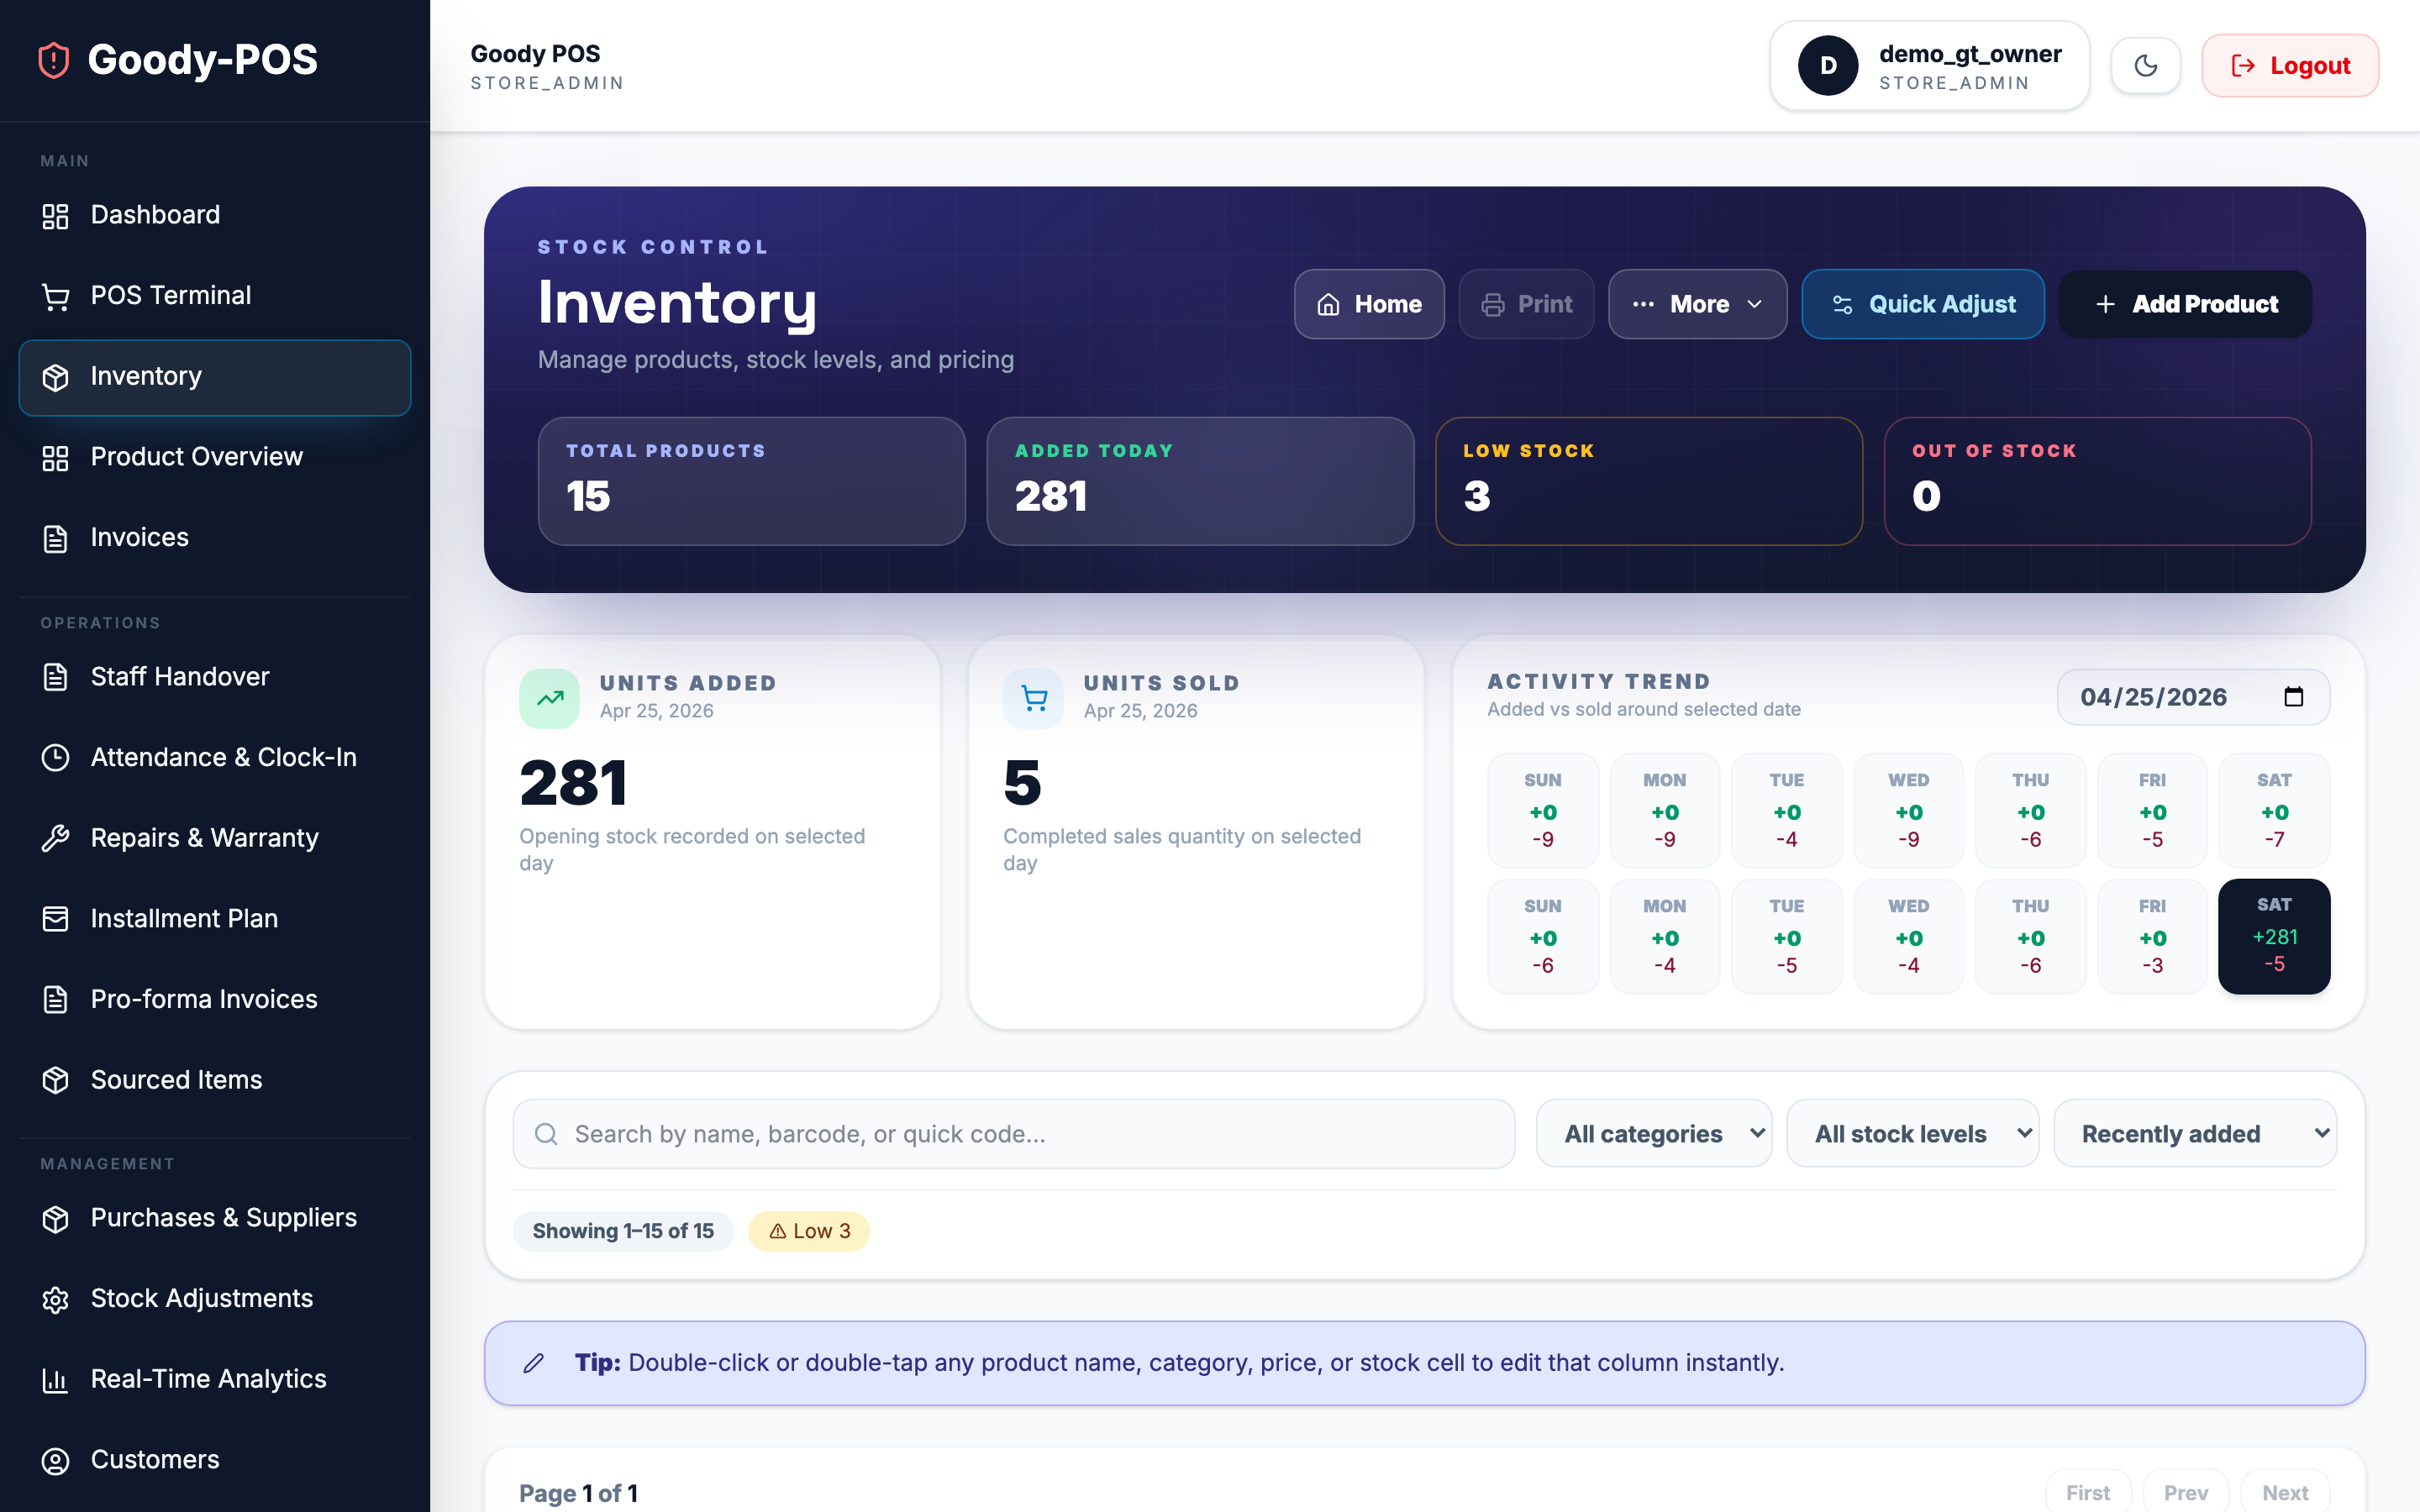Open Dashboard via its grid icon

coord(55,215)
